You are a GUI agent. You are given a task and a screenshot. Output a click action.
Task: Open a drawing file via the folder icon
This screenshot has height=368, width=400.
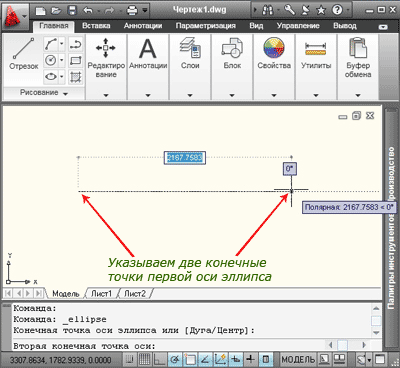pos(56,11)
